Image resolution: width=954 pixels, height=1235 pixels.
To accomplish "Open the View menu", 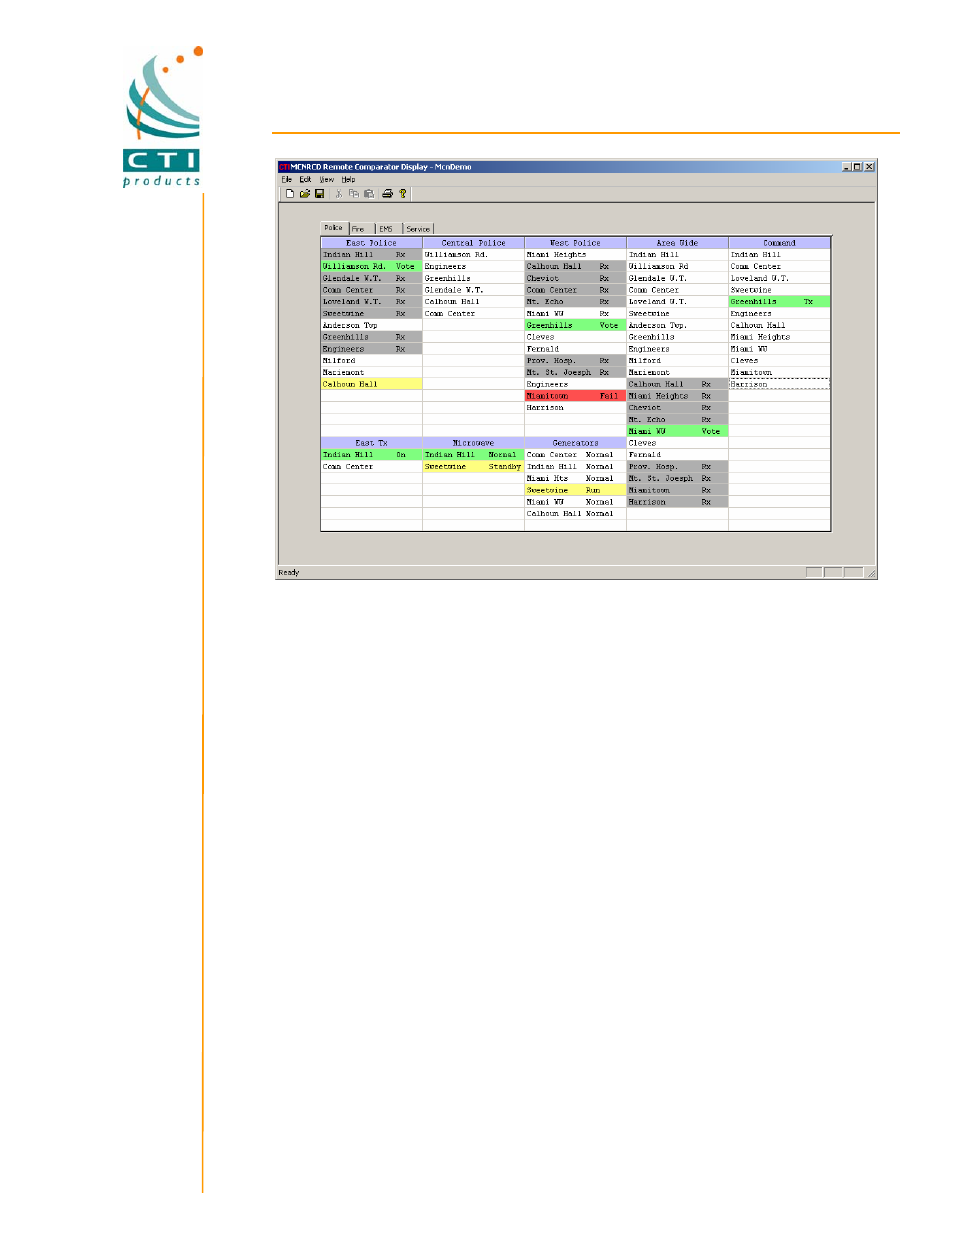I will point(327,180).
